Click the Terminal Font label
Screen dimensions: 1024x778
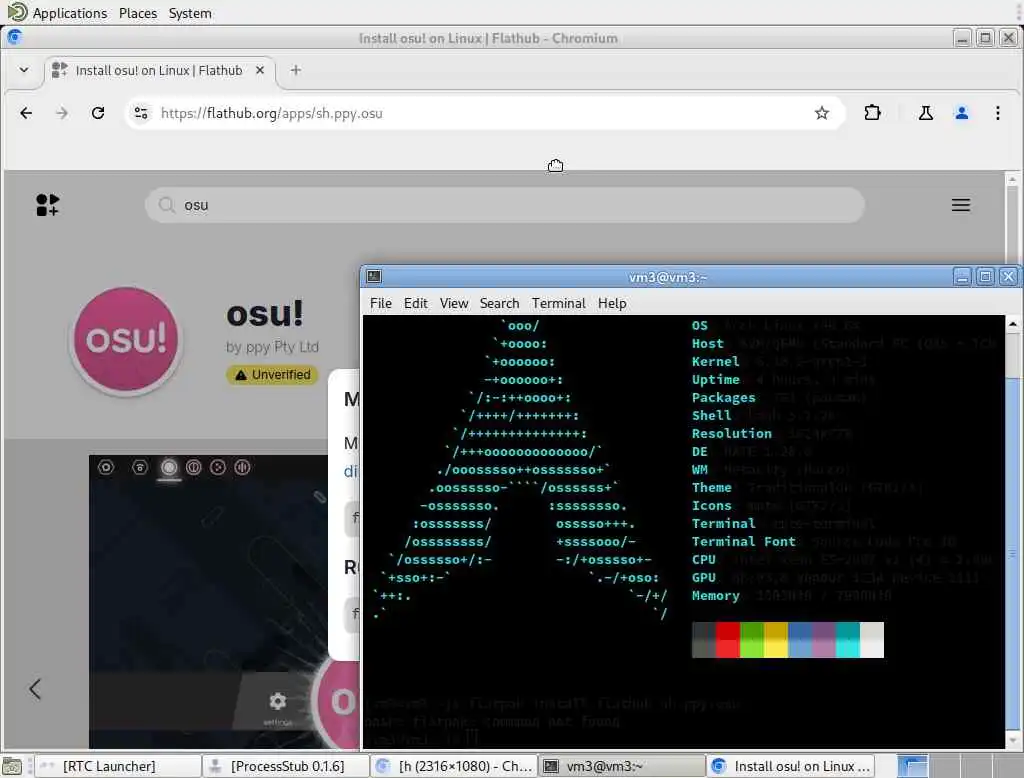(x=743, y=542)
